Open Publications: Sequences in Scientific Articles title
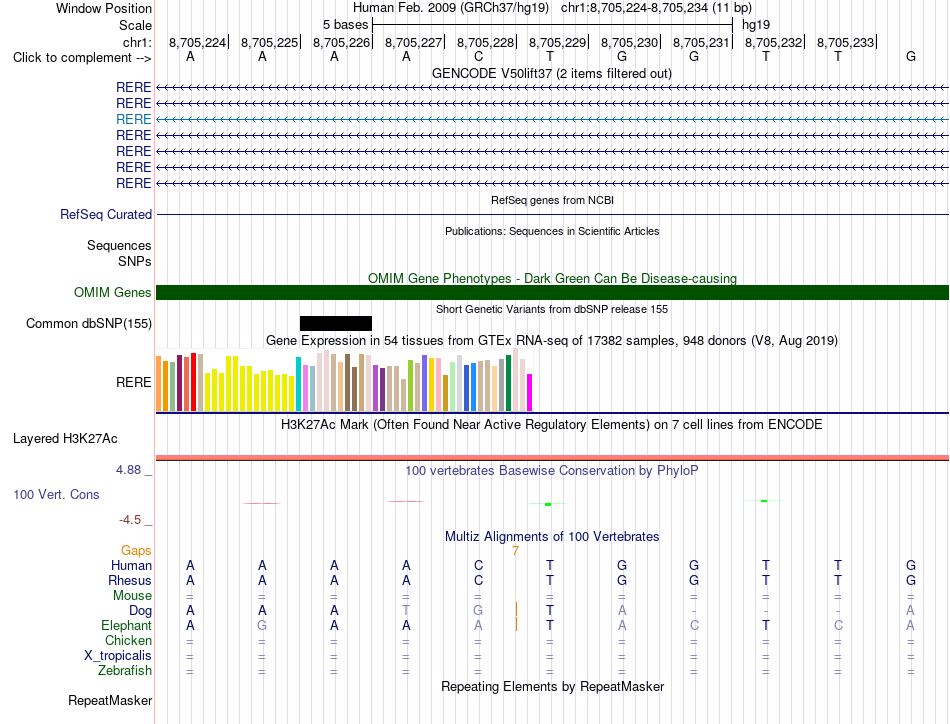The image size is (950, 724). tap(552, 231)
